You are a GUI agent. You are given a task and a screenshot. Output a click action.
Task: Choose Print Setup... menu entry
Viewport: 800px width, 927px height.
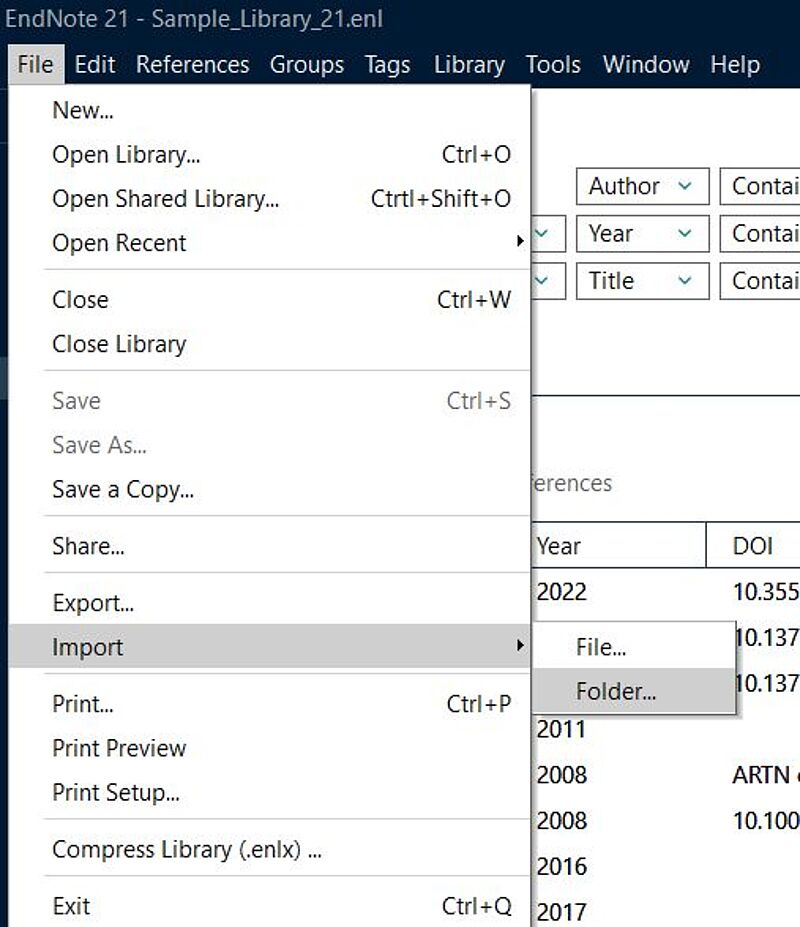[269, 793]
